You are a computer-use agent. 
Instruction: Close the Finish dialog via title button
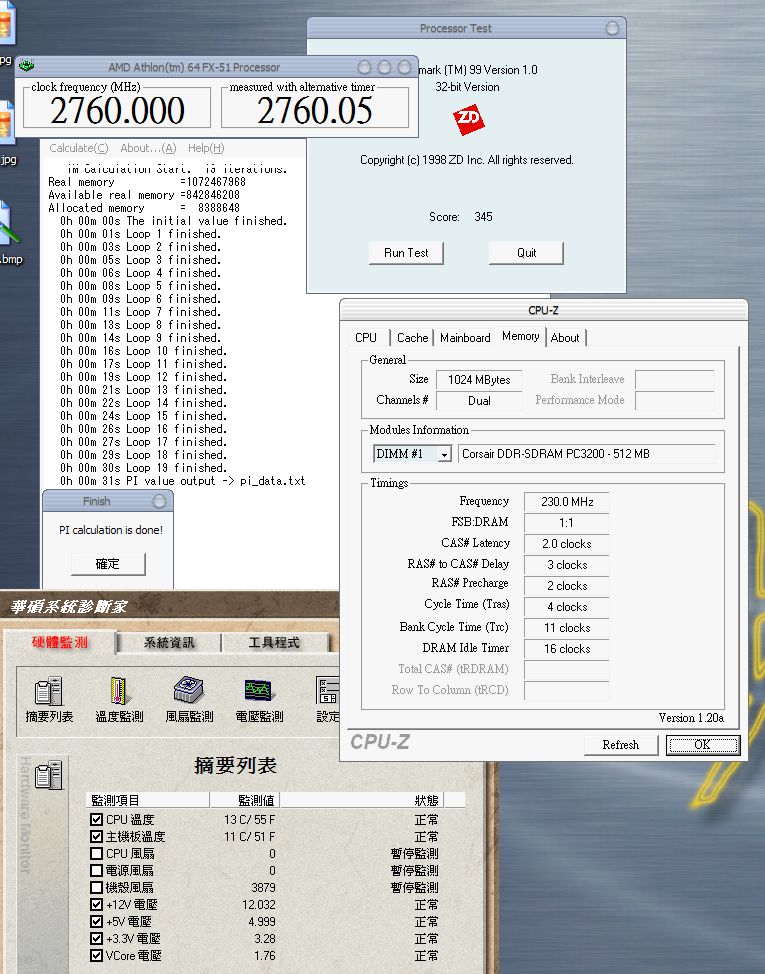(x=159, y=501)
